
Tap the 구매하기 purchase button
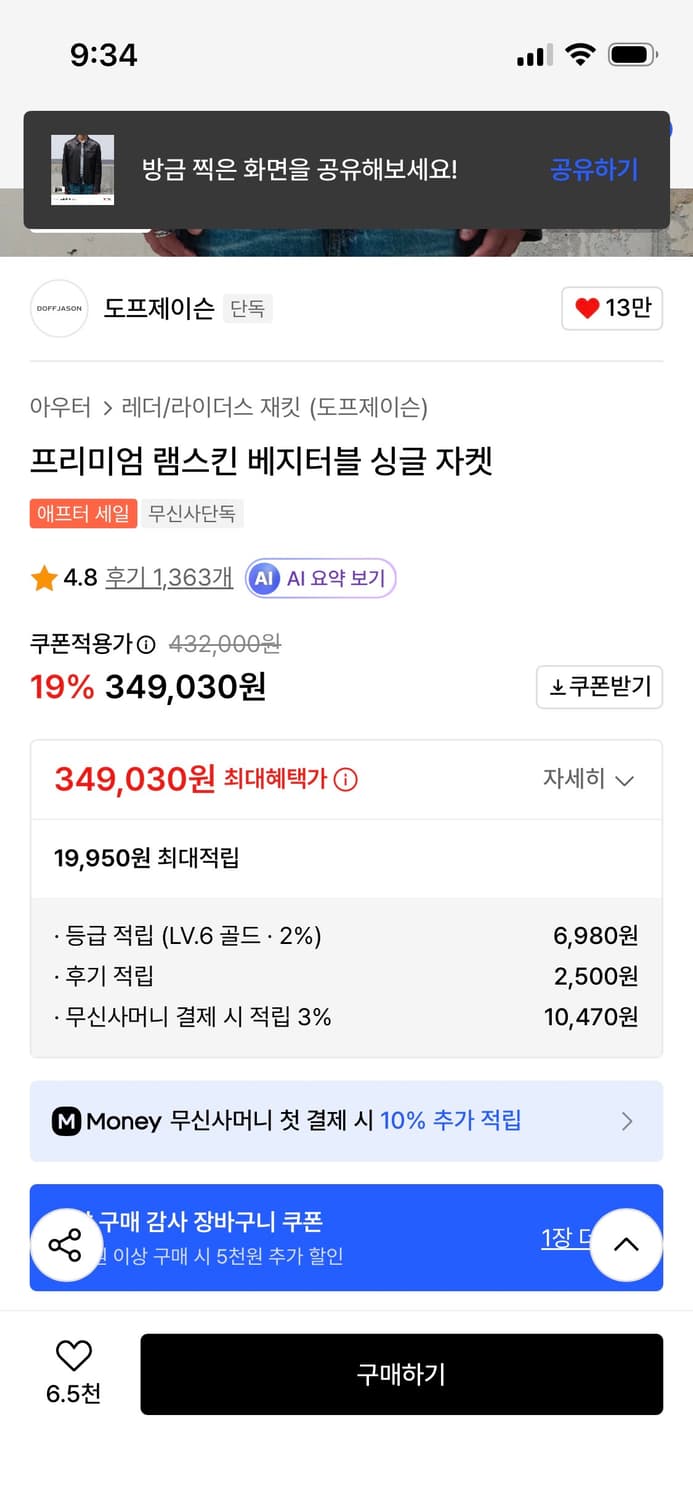click(401, 1374)
